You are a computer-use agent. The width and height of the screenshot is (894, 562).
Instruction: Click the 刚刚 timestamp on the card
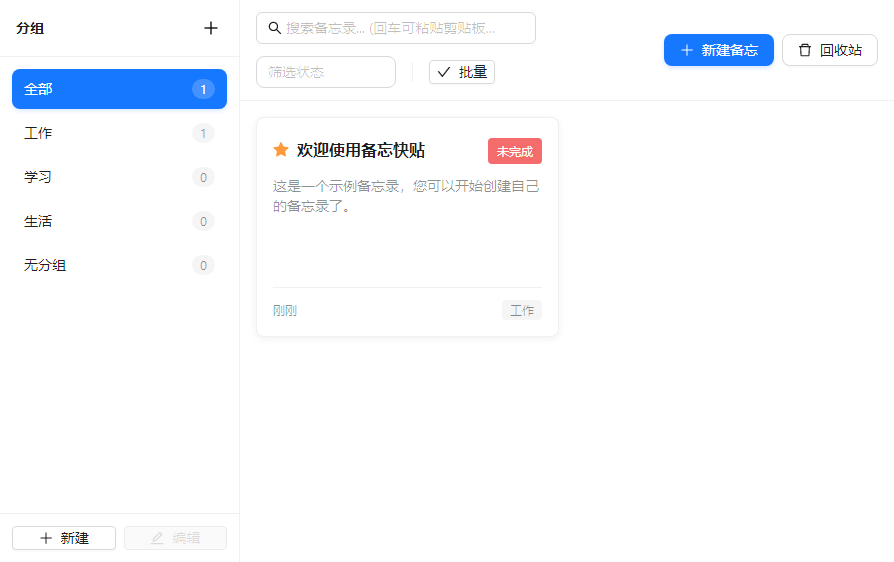[285, 311]
